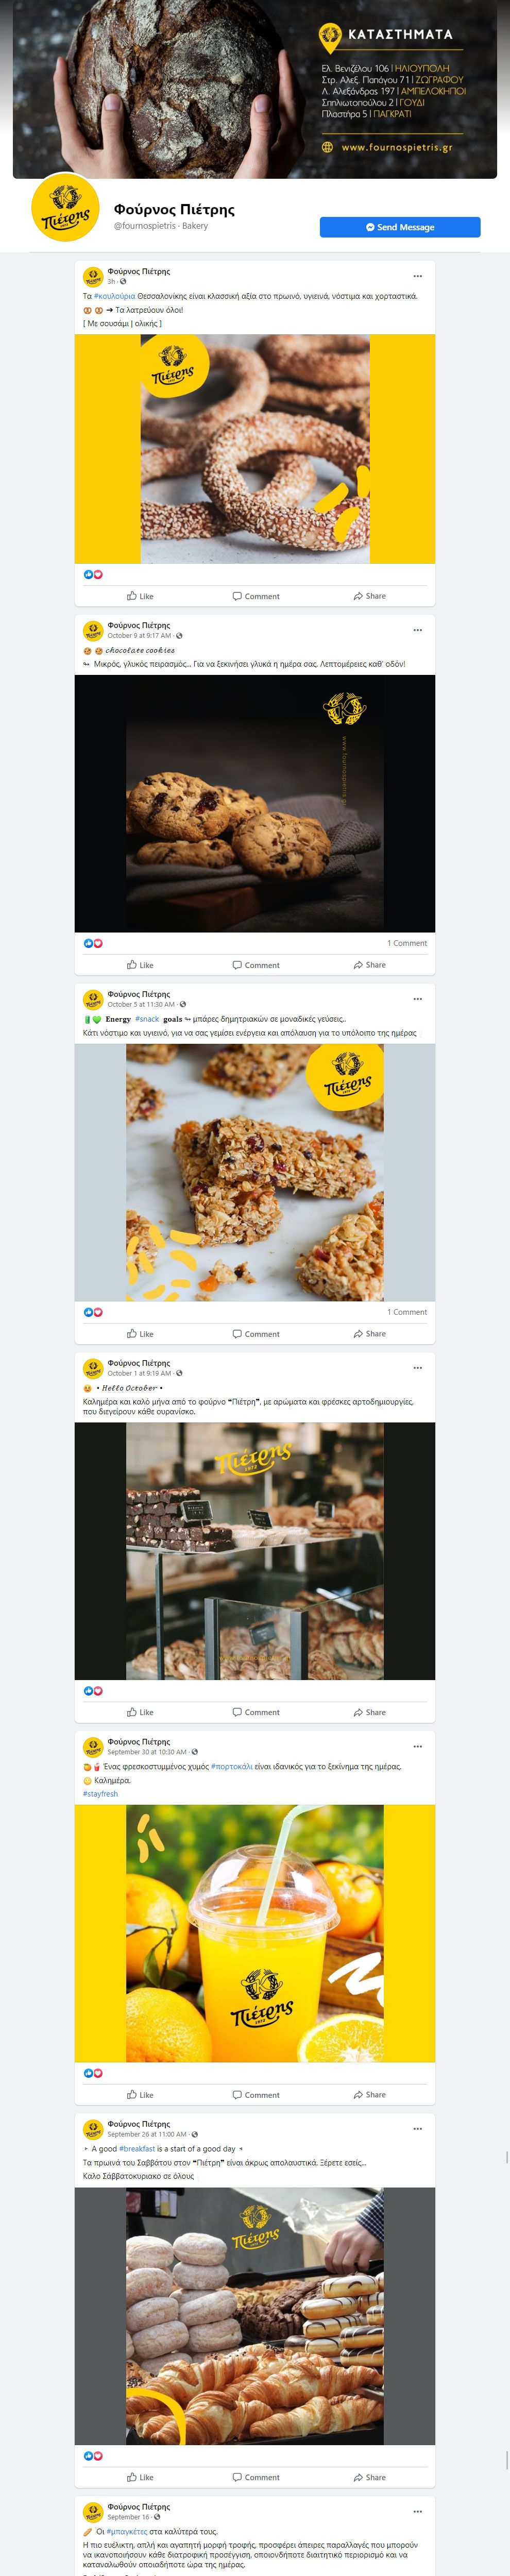Screen dimensions: 510x2576
Task: View 1 Comment on cookies post
Action: (x=406, y=943)
